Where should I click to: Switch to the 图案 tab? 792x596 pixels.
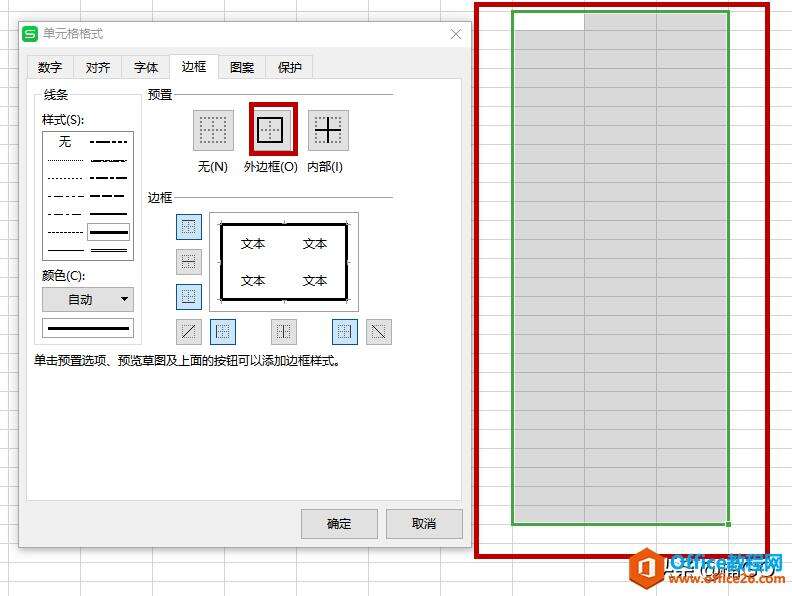pyautogui.click(x=242, y=67)
